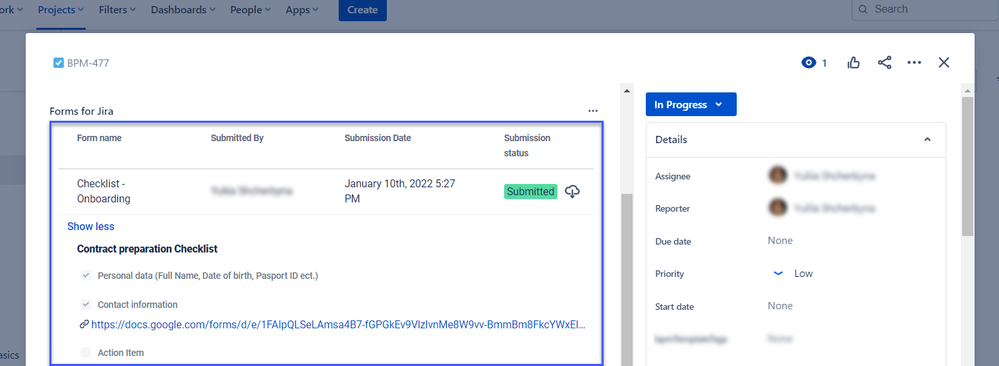Click the Contract preparation Checklist heading
999x366 pixels.
[148, 249]
